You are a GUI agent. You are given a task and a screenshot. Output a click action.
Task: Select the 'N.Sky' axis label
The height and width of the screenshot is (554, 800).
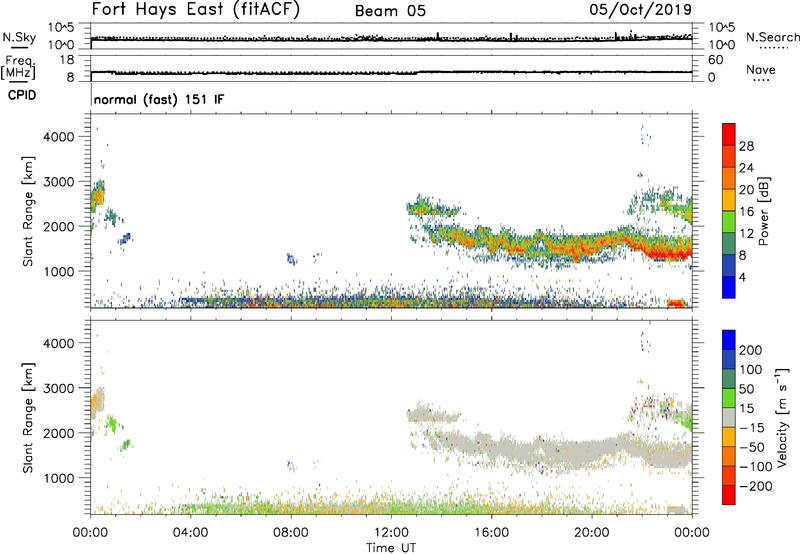pos(19,37)
